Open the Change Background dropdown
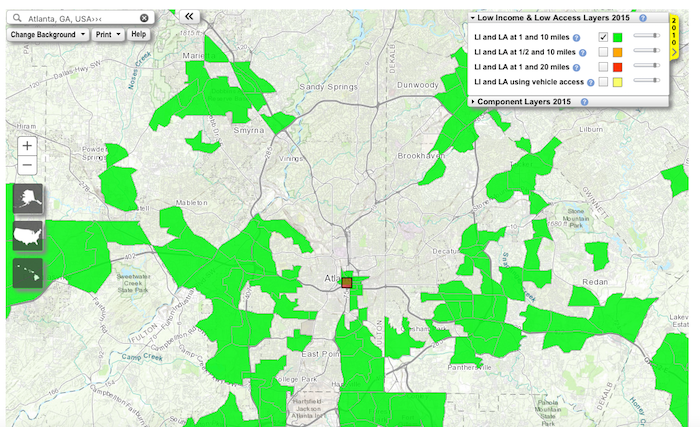Image resolution: width=700 pixels, height=427 pixels. coord(48,34)
